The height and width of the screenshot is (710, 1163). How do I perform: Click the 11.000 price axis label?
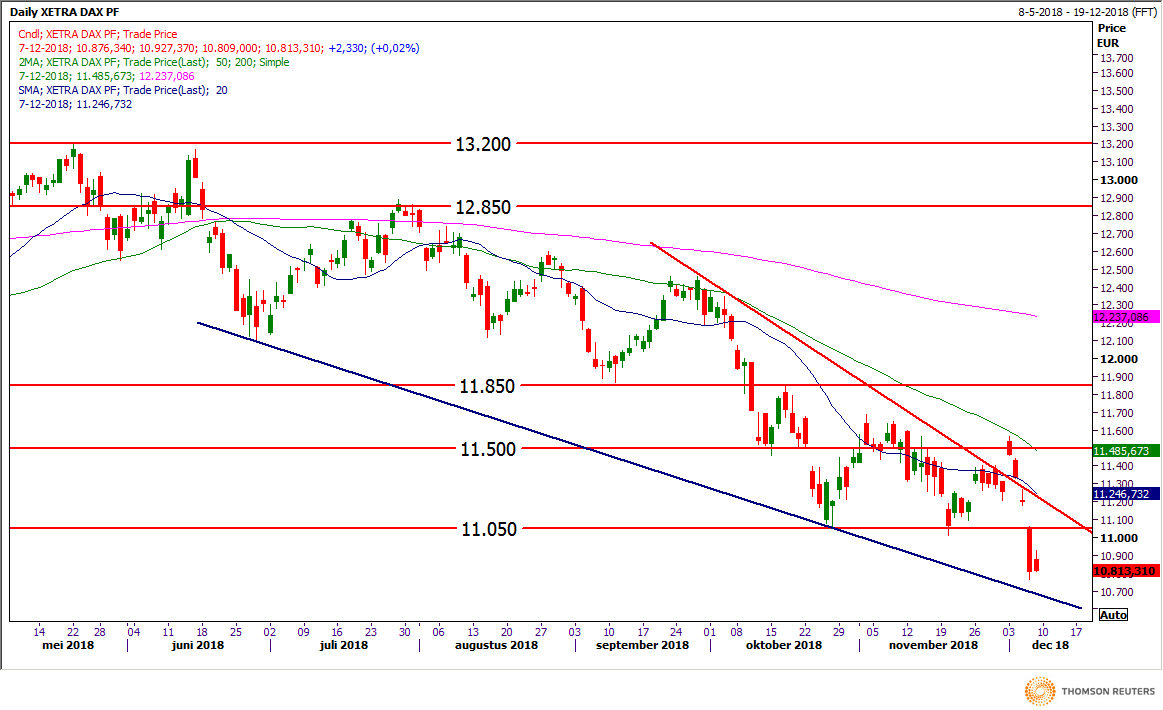(x=1118, y=539)
